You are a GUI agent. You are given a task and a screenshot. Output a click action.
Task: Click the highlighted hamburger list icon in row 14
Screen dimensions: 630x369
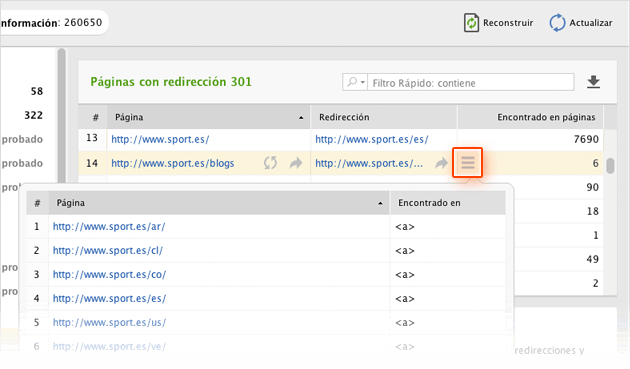tap(468, 163)
